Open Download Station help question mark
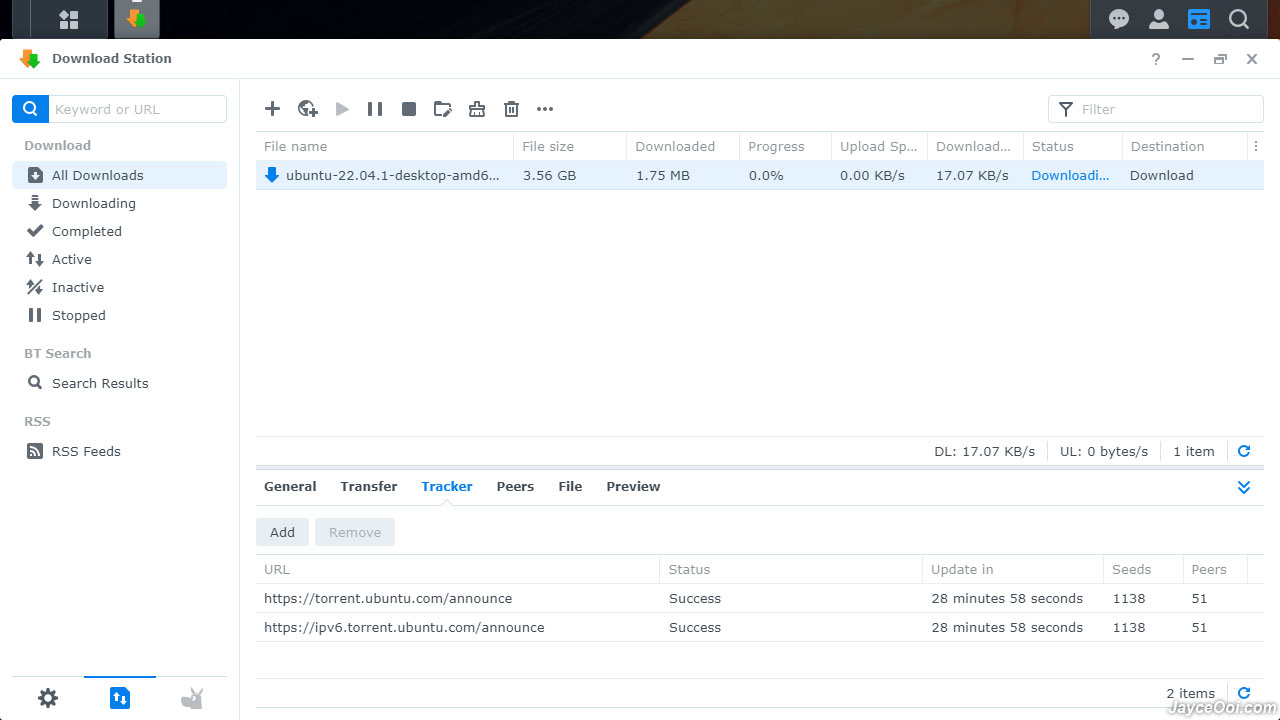 pyautogui.click(x=1156, y=59)
